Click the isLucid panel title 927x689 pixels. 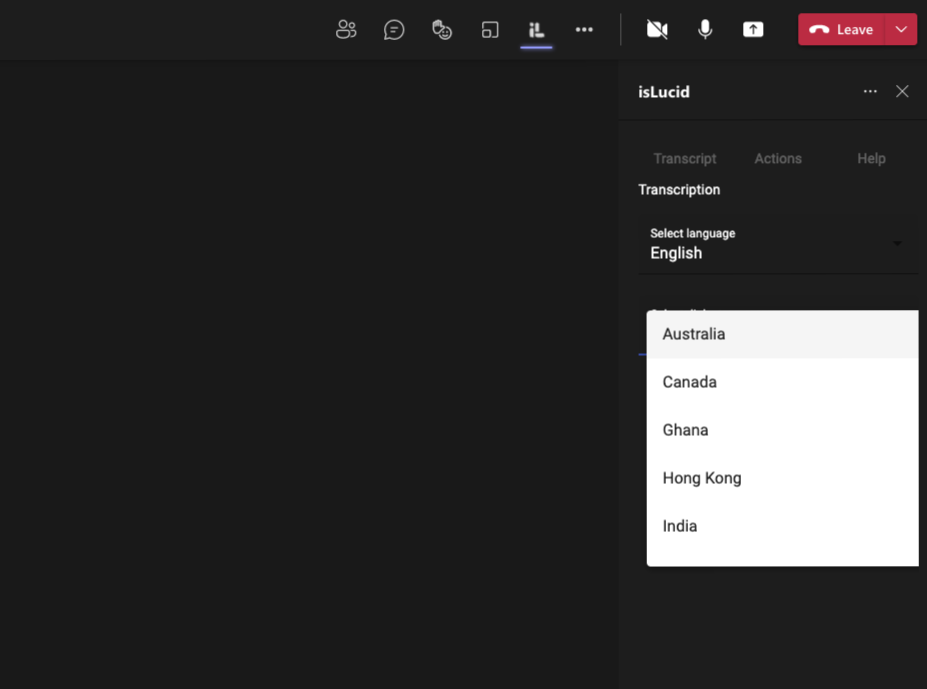click(663, 92)
